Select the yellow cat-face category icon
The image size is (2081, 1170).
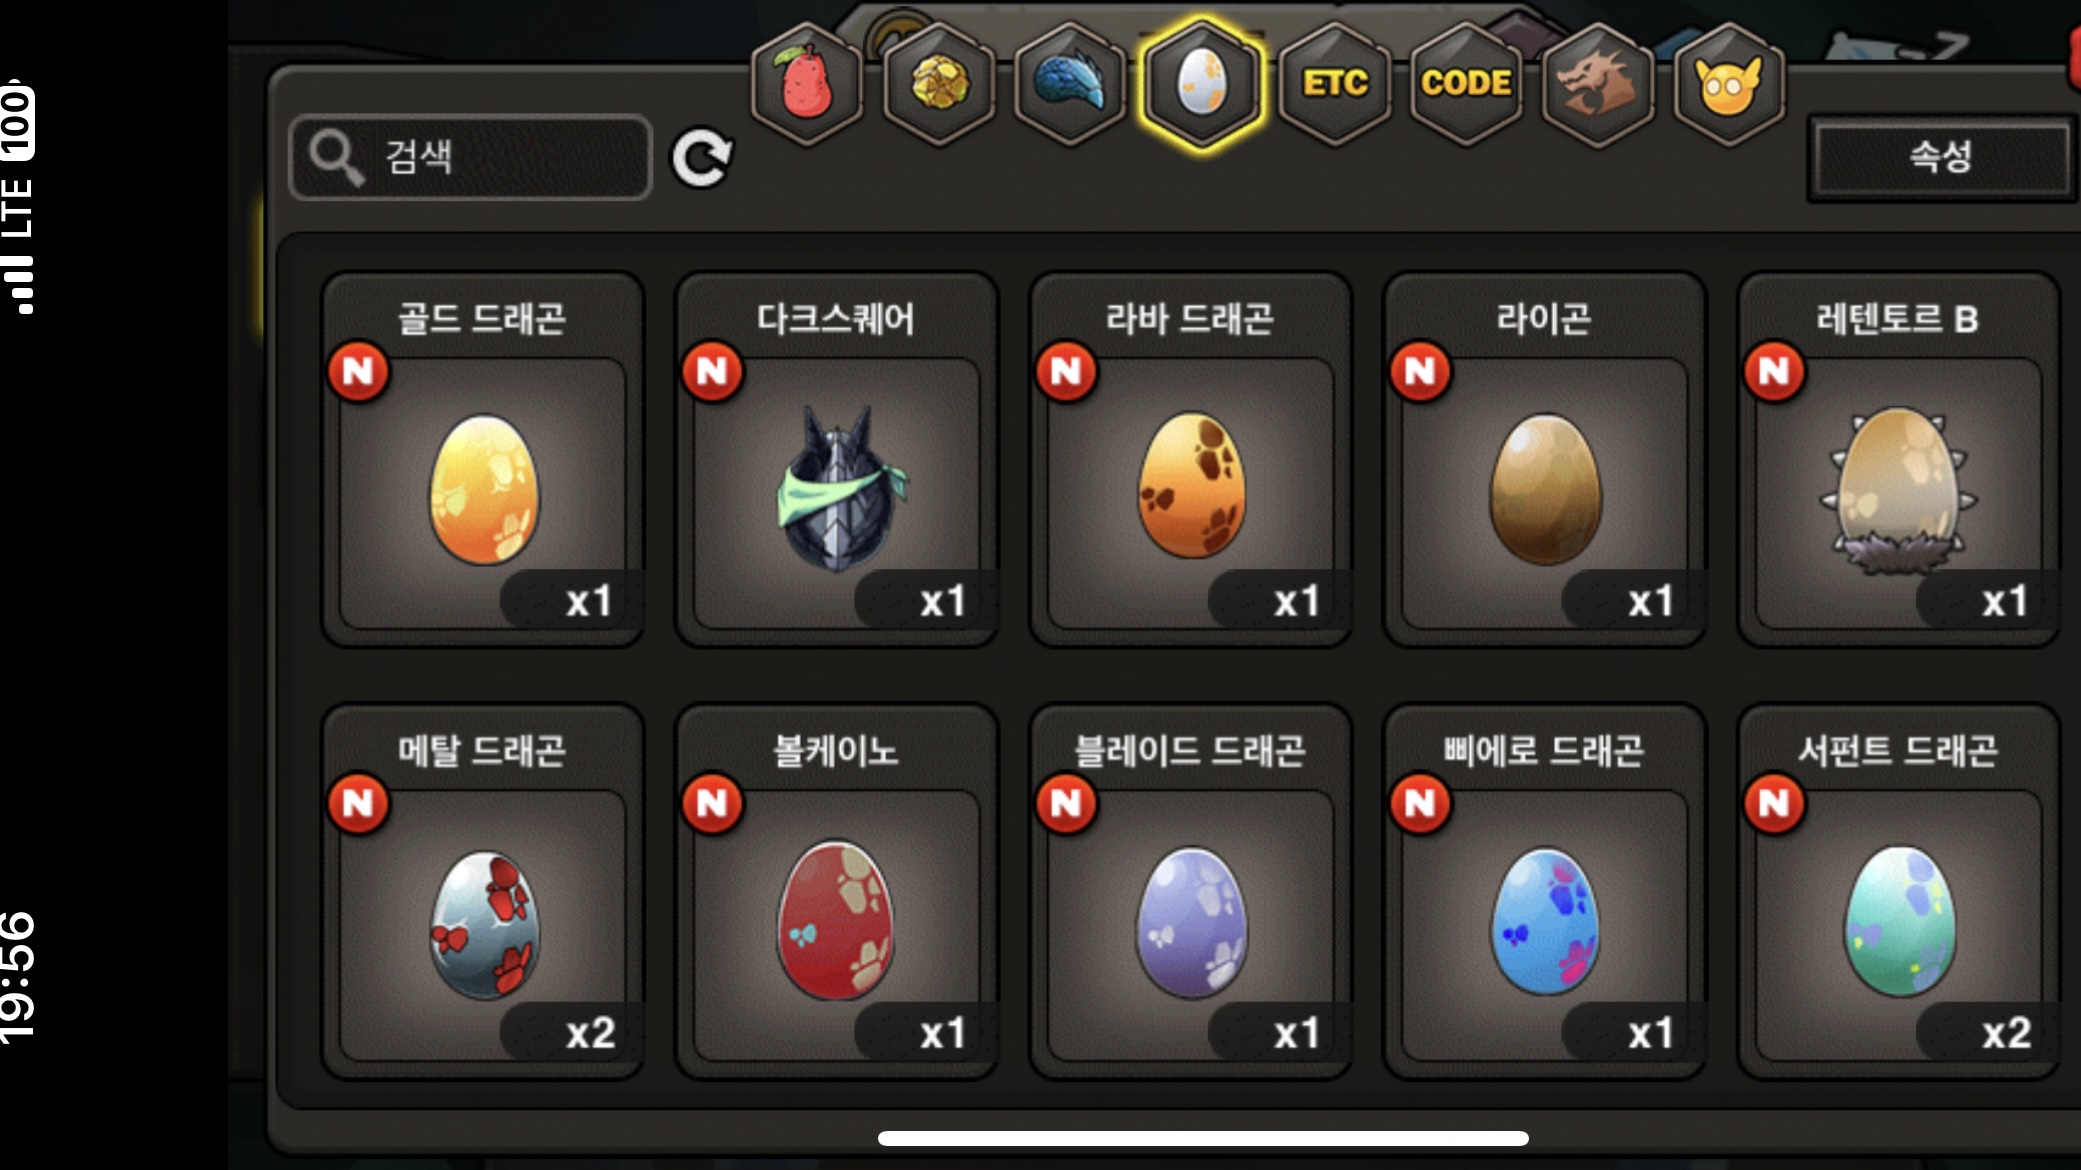point(1729,84)
